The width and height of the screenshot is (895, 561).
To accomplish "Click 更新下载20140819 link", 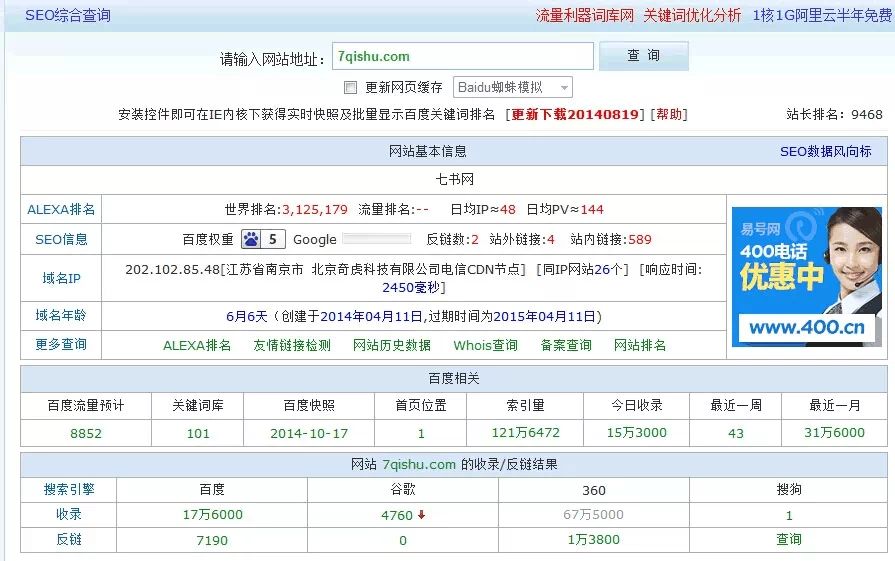I will coord(575,114).
